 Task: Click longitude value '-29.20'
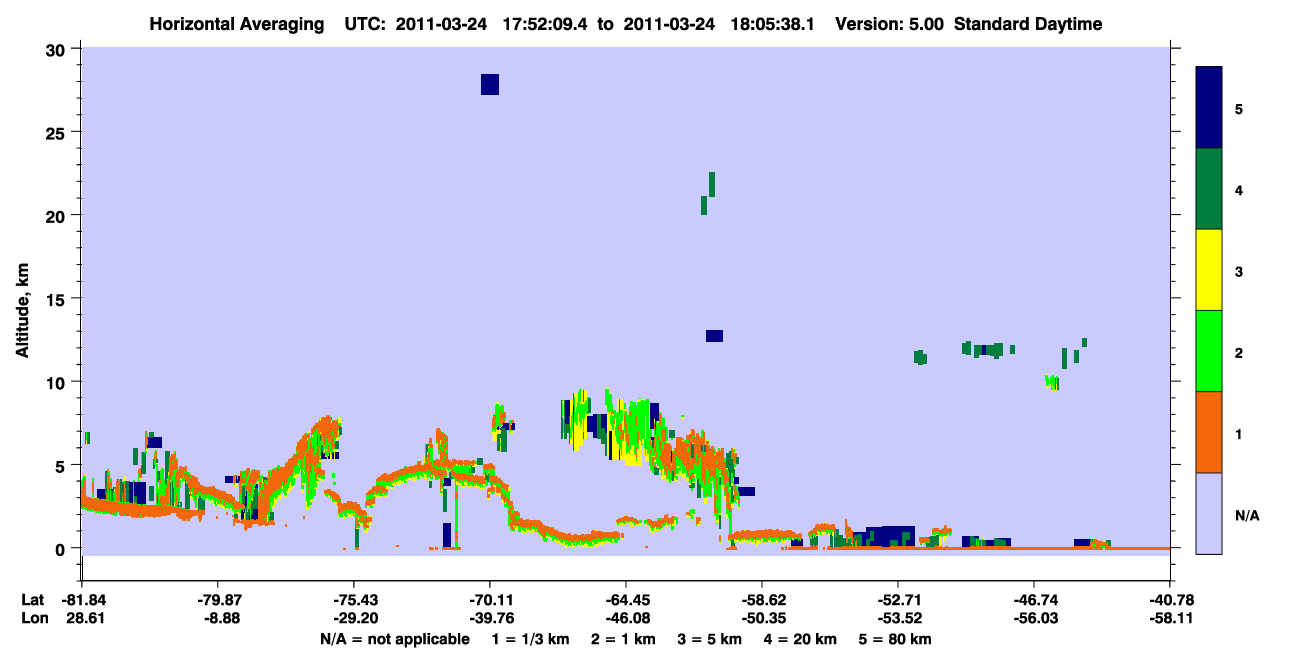coord(354,619)
